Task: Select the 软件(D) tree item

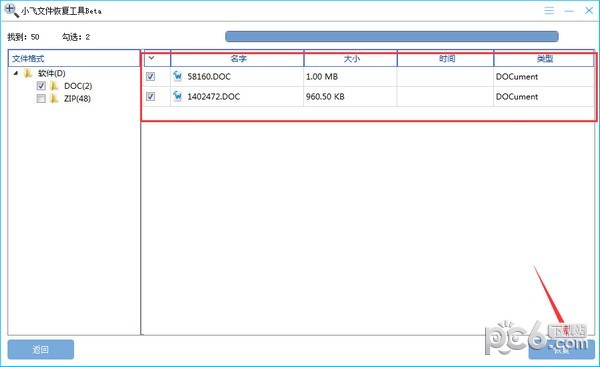Action: pyautogui.click(x=52, y=73)
